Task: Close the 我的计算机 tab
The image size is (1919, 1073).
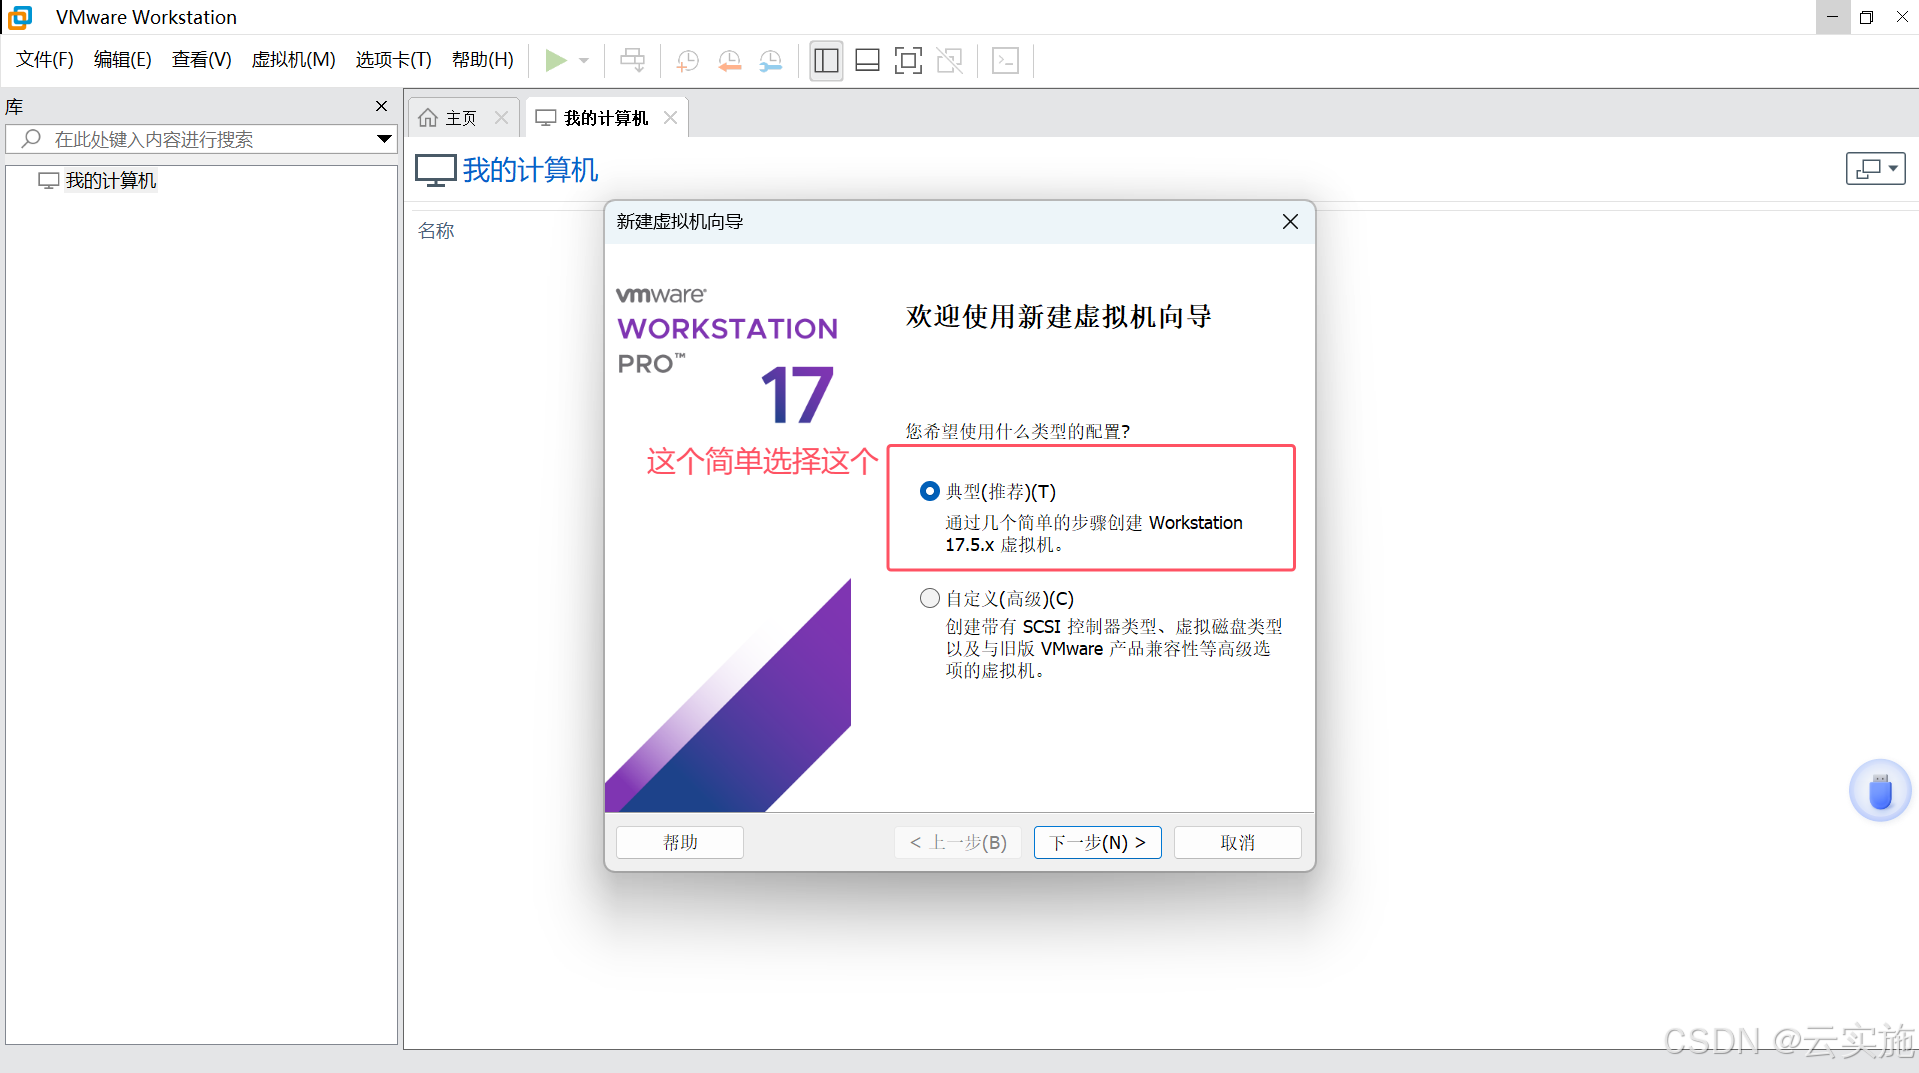Action: point(670,118)
